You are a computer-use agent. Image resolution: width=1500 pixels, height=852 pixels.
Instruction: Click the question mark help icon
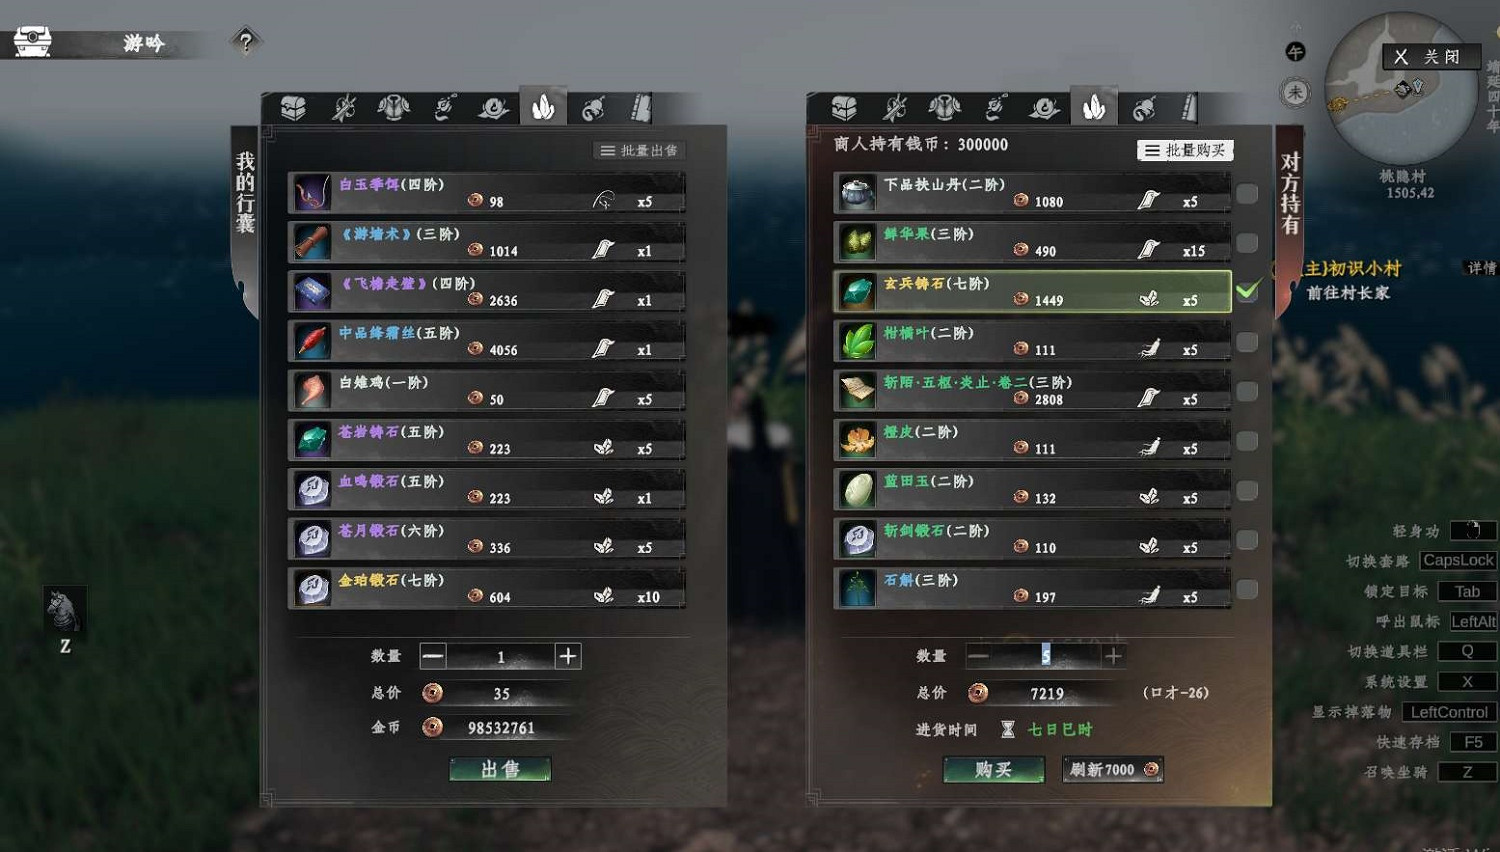[246, 42]
